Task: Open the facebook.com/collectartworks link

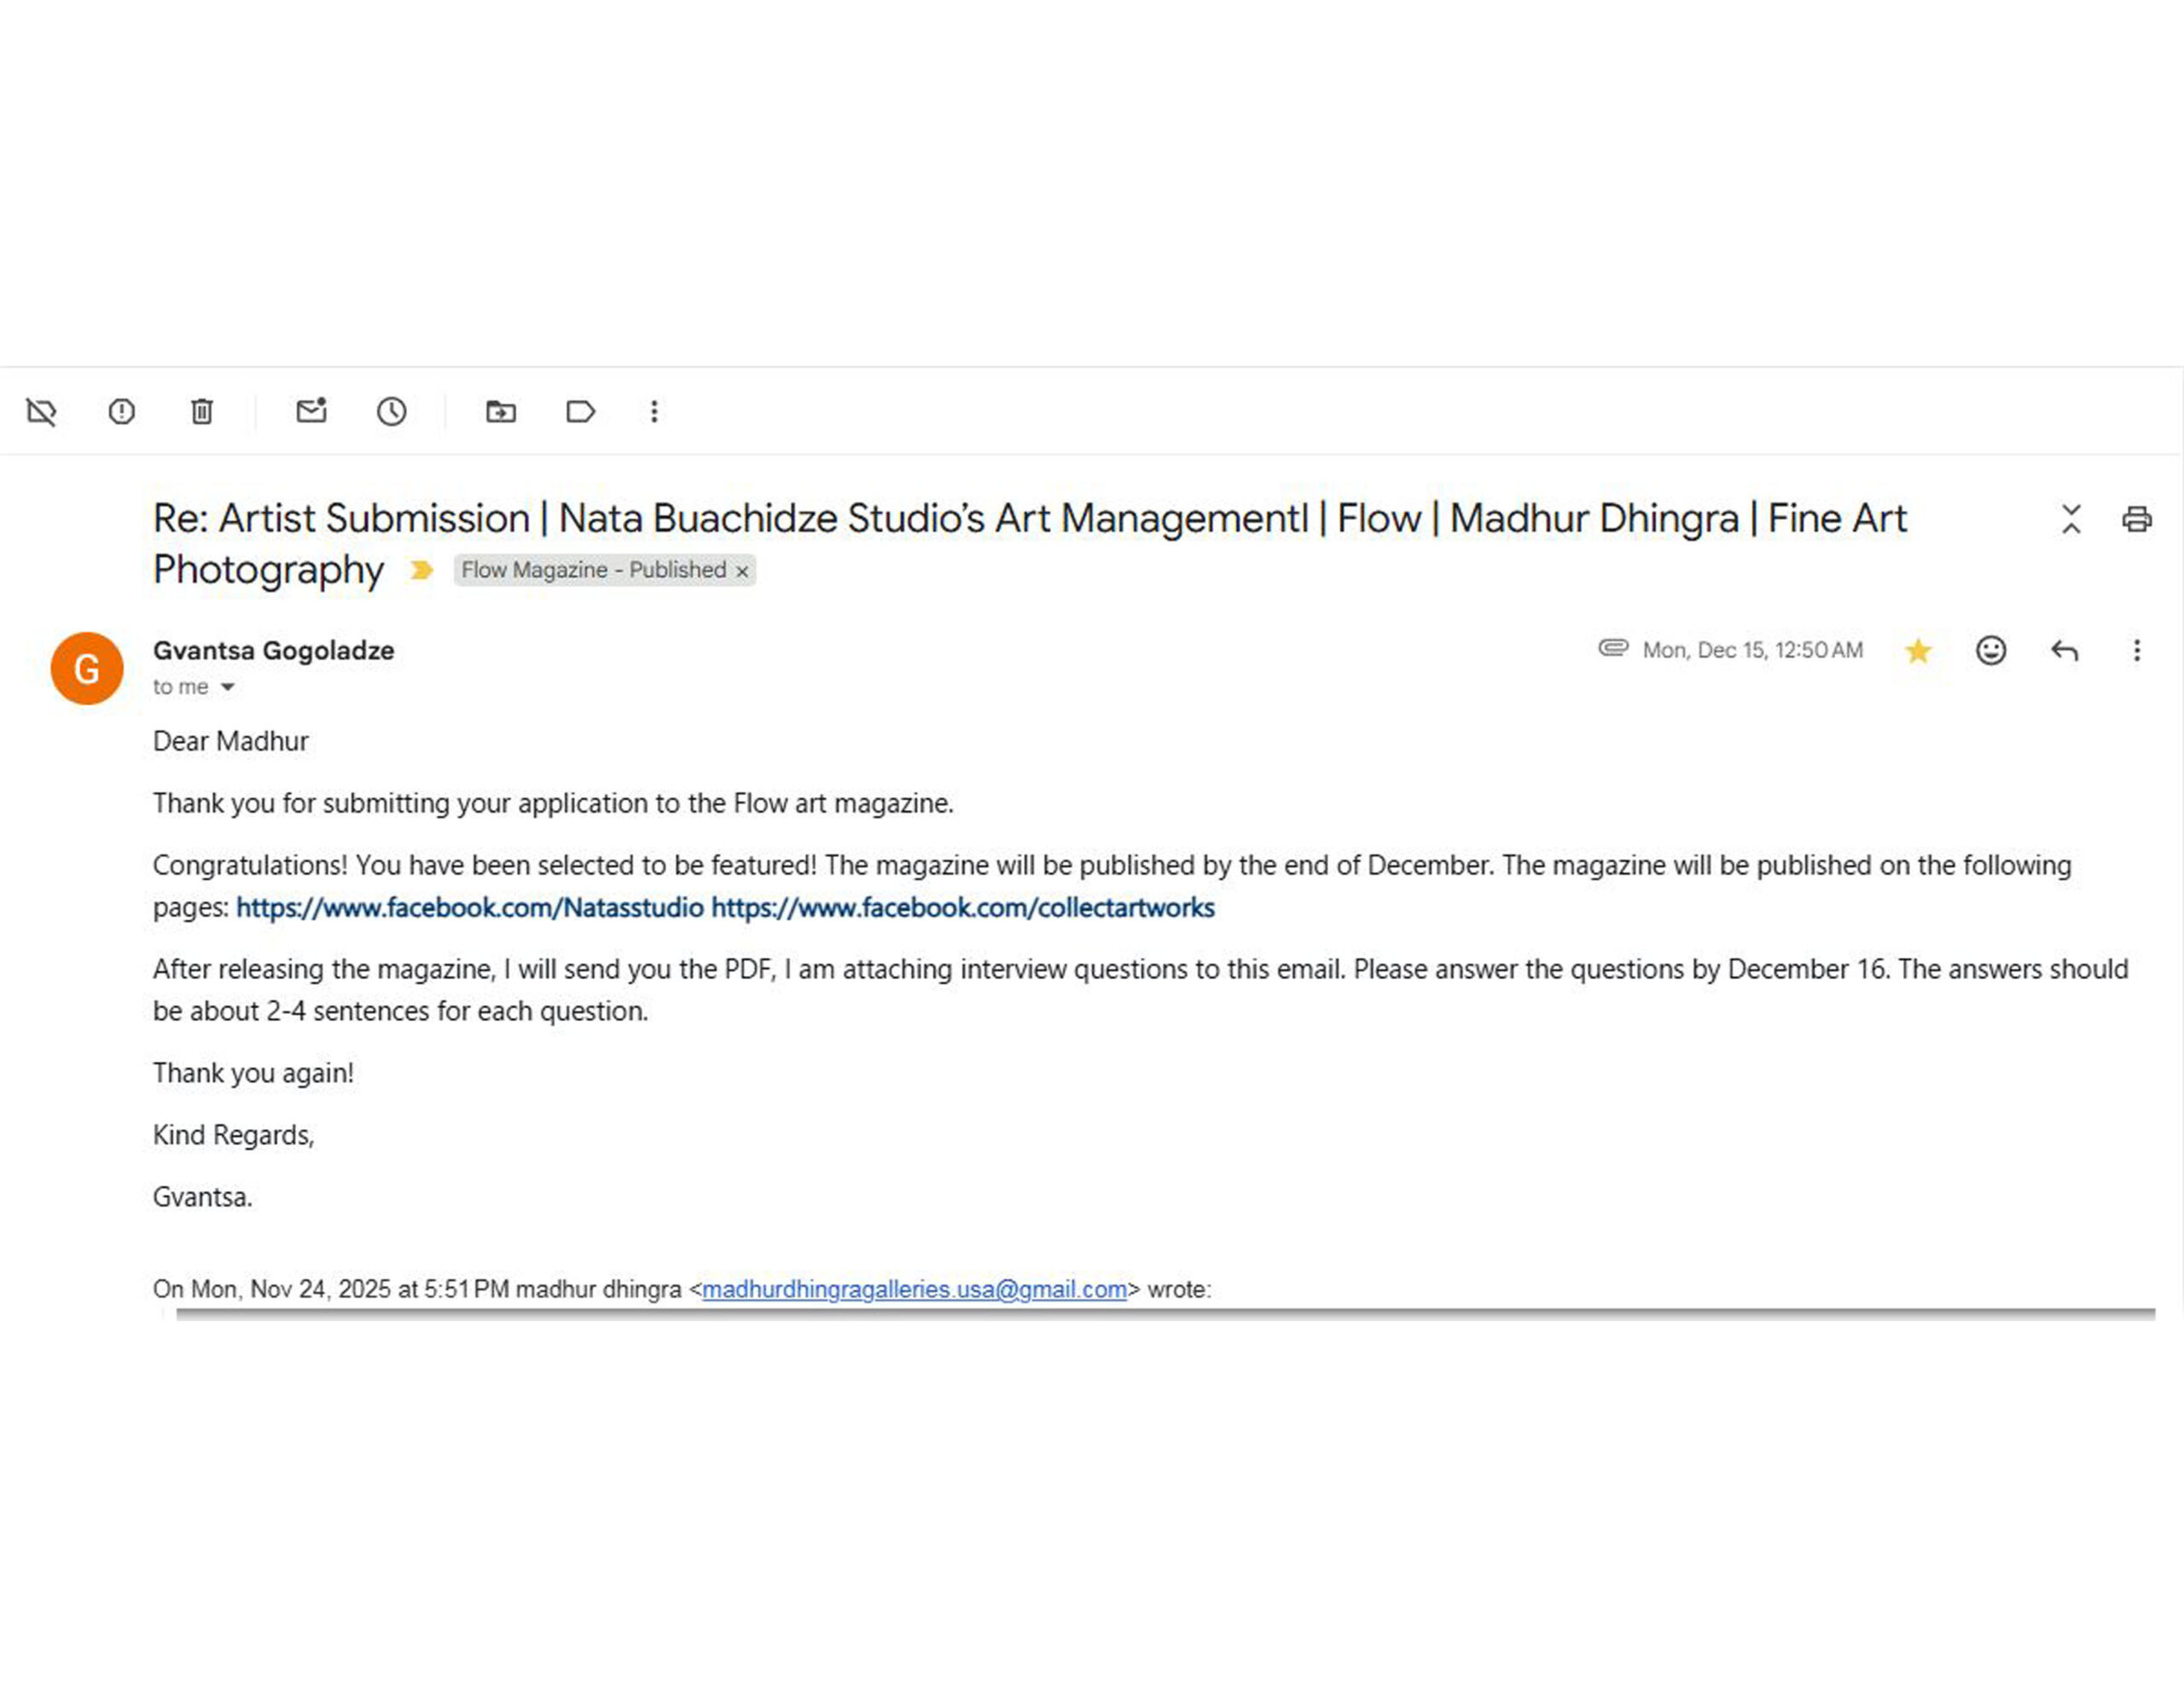Action: pyautogui.click(x=962, y=907)
